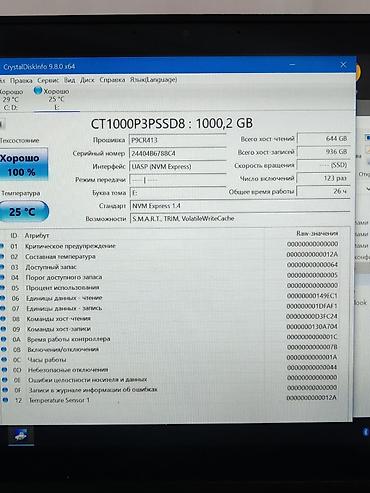The height and width of the screenshot is (493, 370).
Task: Click the Атрибут column header
Action: point(37,235)
